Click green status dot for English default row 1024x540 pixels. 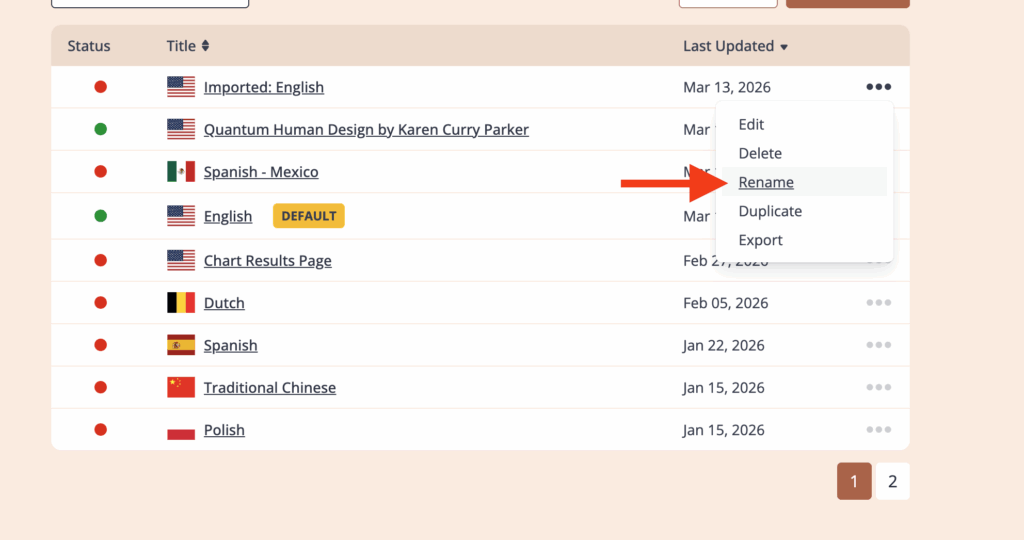coord(100,215)
